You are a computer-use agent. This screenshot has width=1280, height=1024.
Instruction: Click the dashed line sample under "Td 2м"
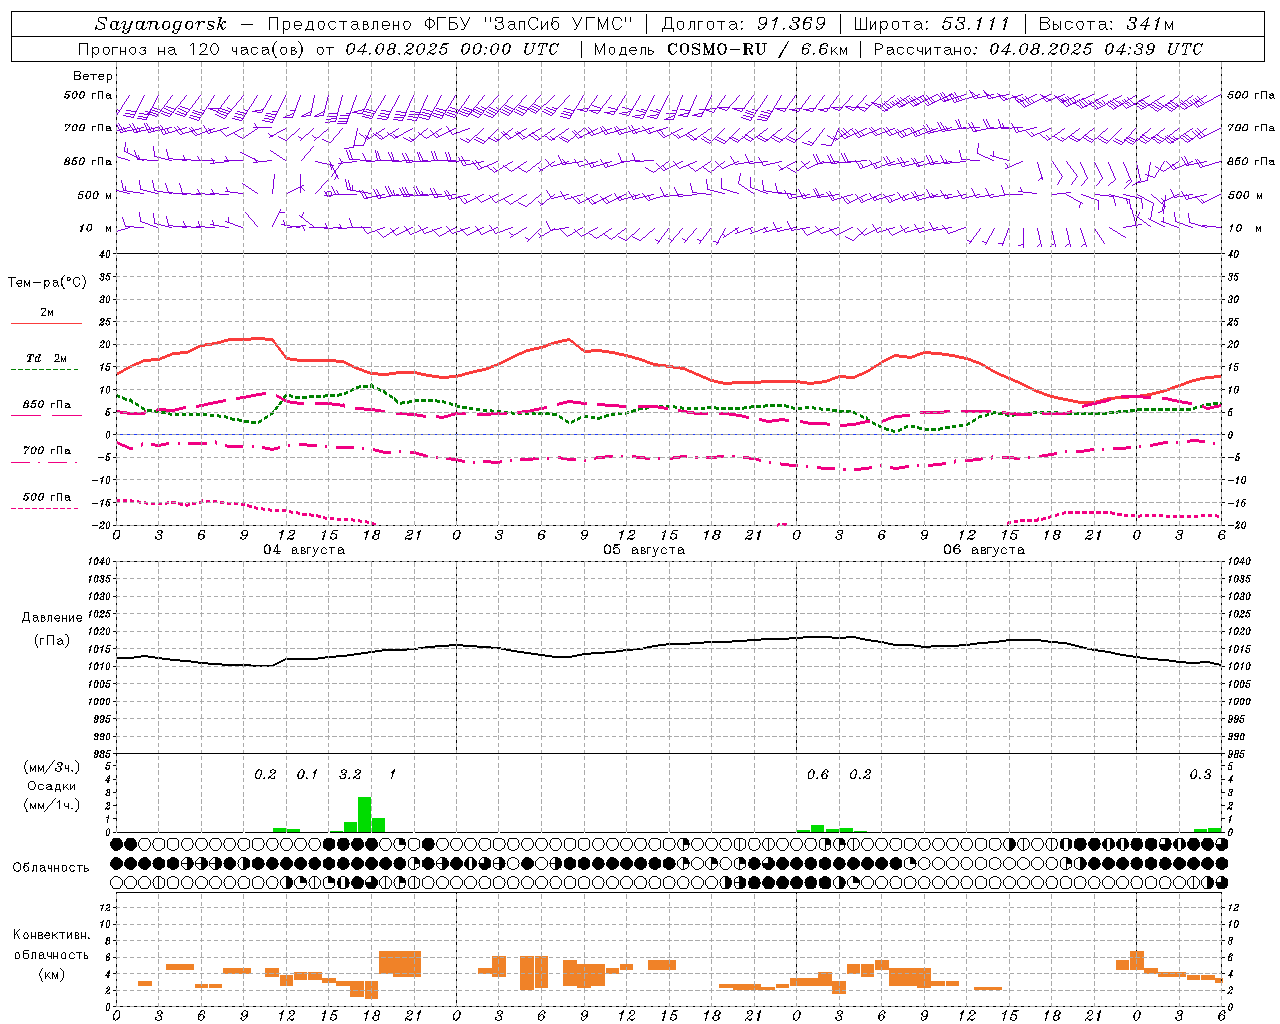(x=46, y=370)
